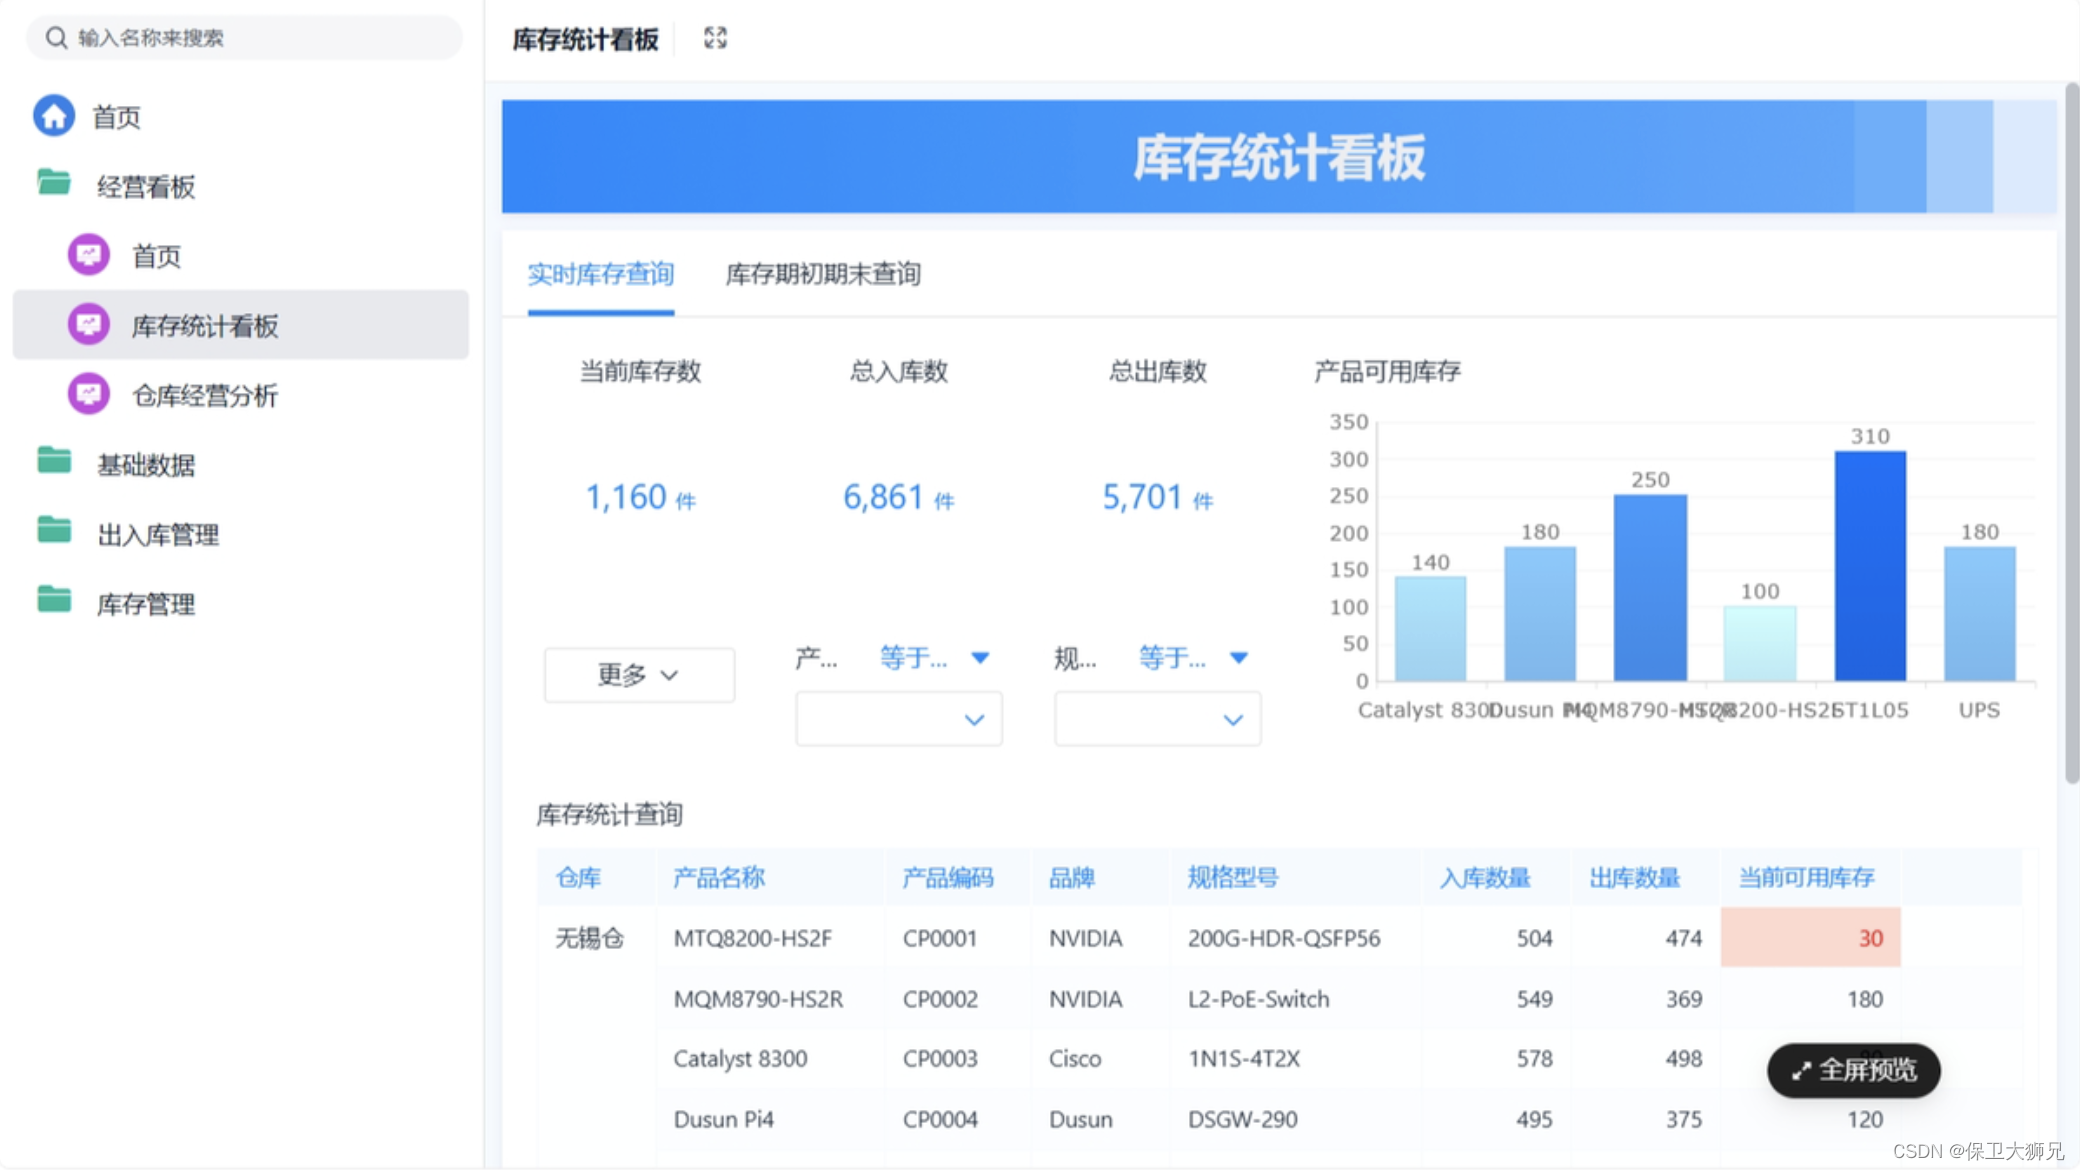This screenshot has height=1170, width=2080.
Task: Click purple icon beside 库存统计看板 menu item
Action: (89, 325)
